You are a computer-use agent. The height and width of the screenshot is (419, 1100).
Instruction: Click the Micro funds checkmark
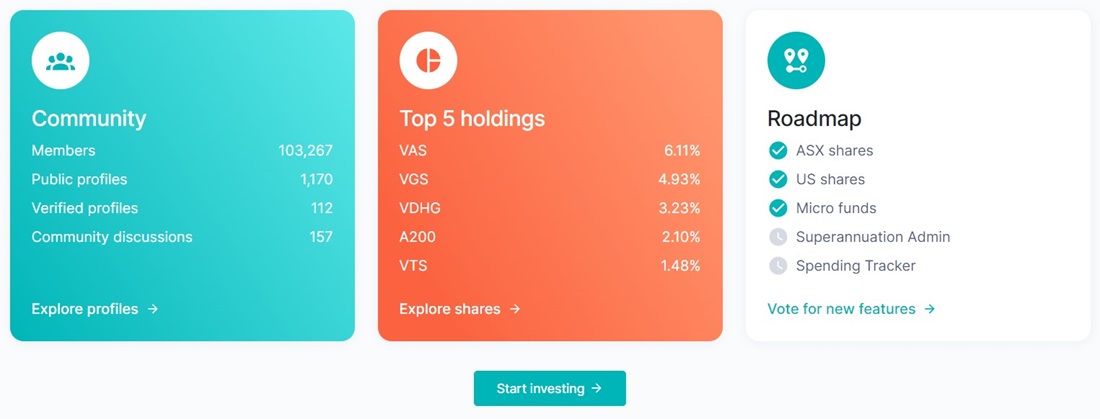click(x=778, y=208)
